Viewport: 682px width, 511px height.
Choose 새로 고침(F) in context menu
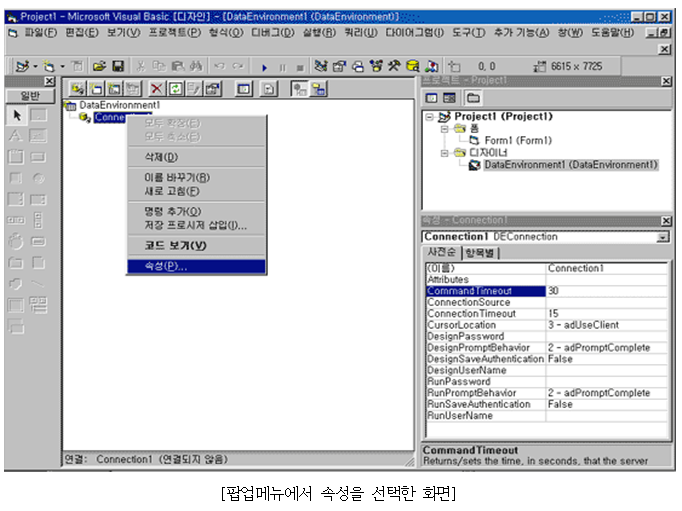click(x=197, y=191)
